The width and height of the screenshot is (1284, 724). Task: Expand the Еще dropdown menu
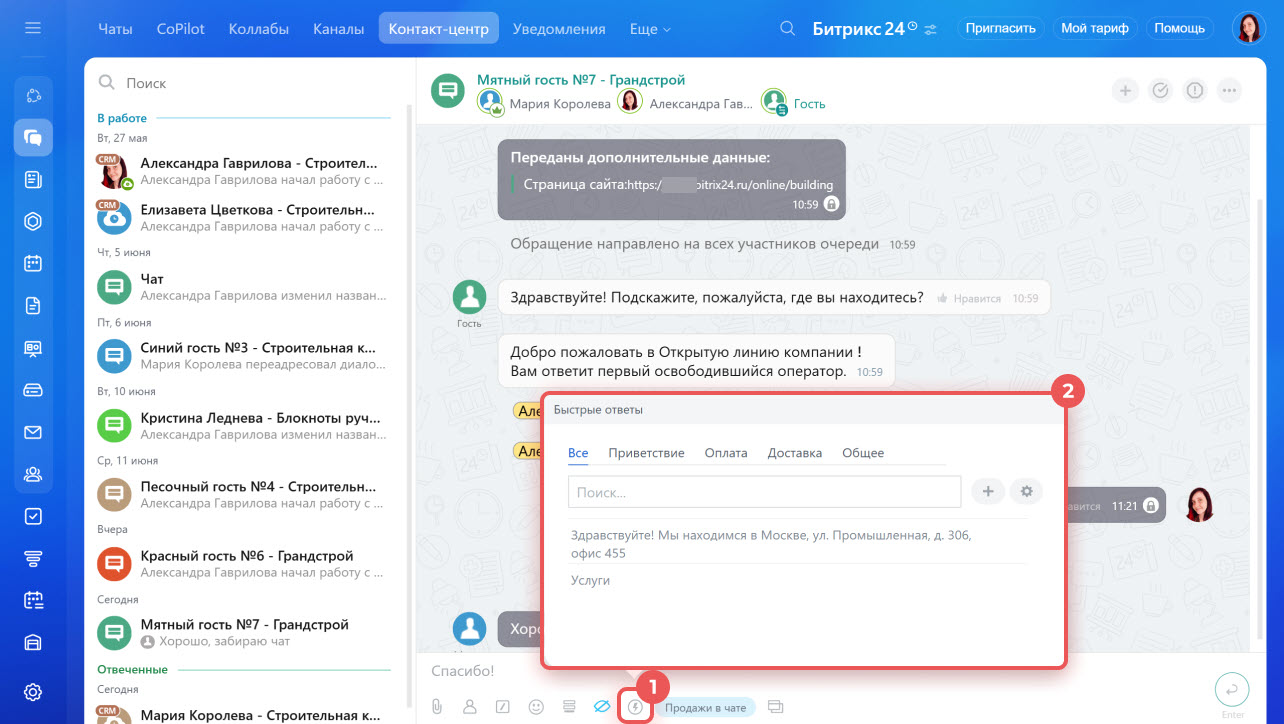tap(650, 29)
